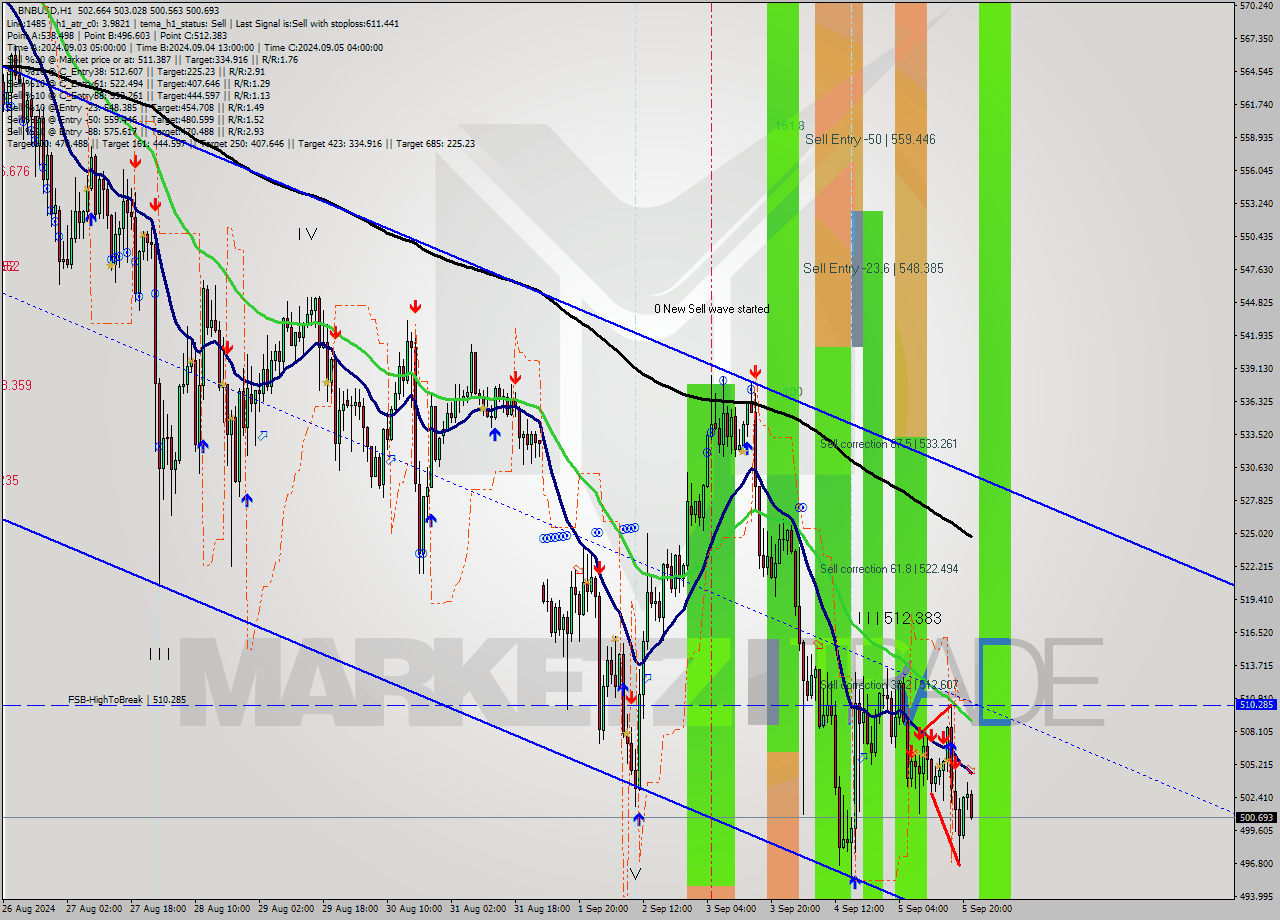Click the 570.240 price axis label
Screen dimensions: 1280x920
[1255, 6]
